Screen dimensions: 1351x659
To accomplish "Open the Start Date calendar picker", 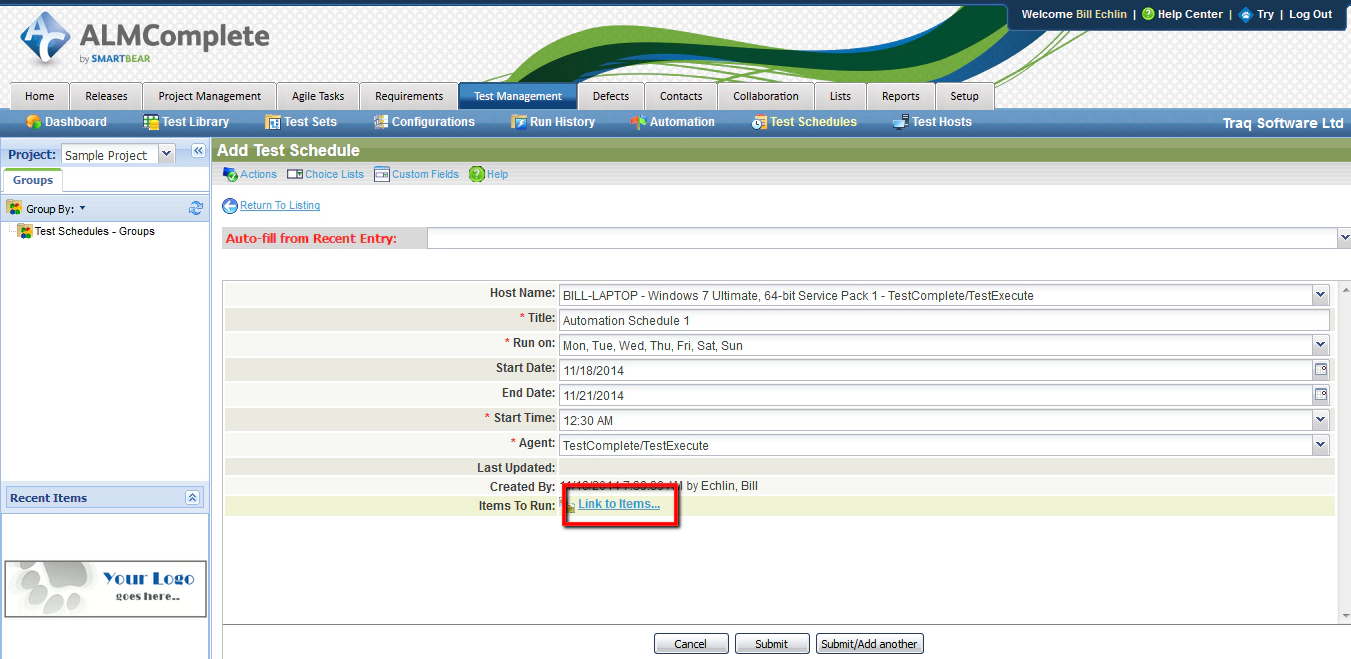I will tap(1321, 369).
